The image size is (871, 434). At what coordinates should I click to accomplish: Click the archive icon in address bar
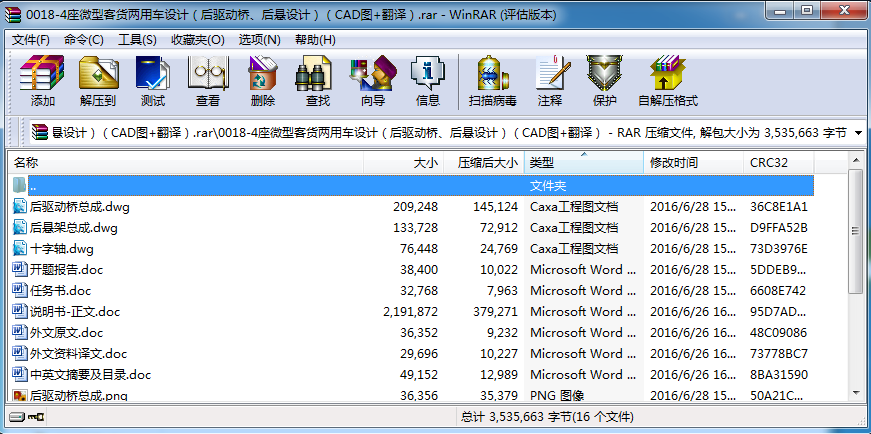click(40, 133)
